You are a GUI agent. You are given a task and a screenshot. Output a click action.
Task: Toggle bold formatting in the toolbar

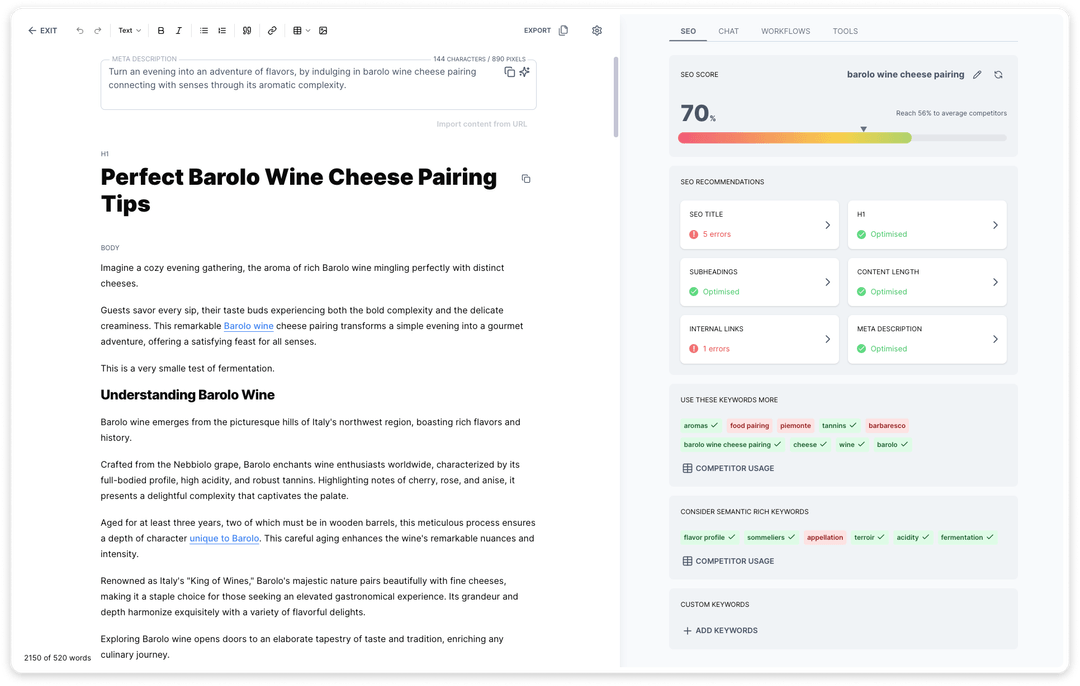161,31
